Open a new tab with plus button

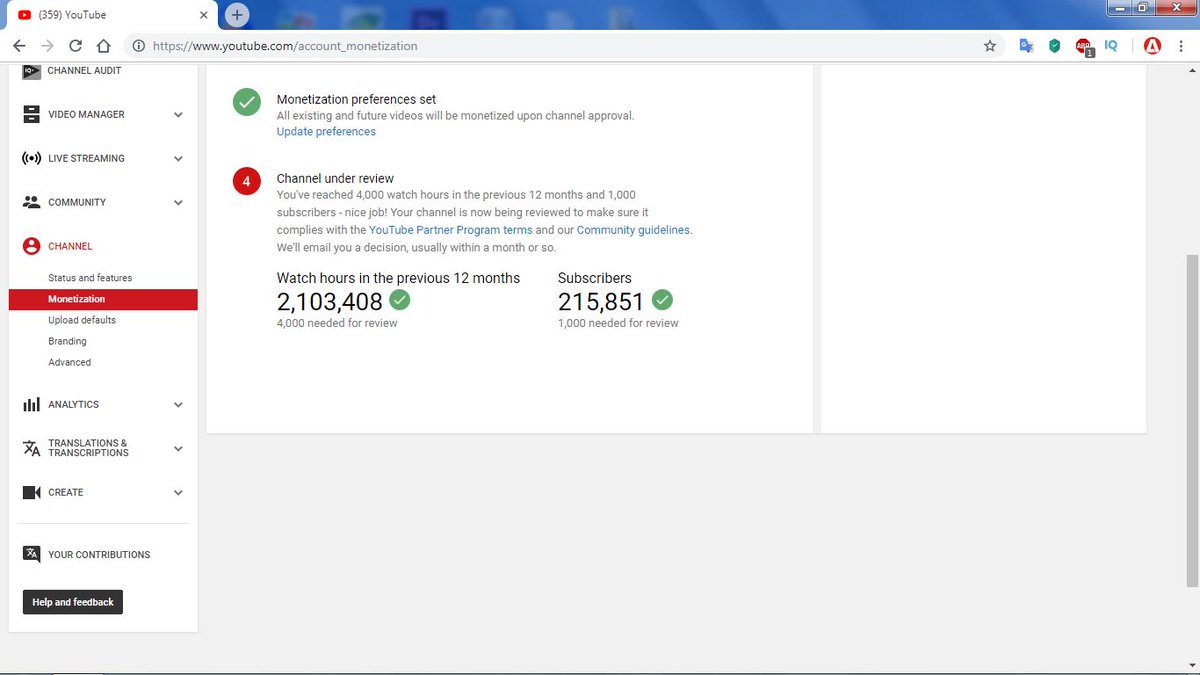click(x=237, y=15)
